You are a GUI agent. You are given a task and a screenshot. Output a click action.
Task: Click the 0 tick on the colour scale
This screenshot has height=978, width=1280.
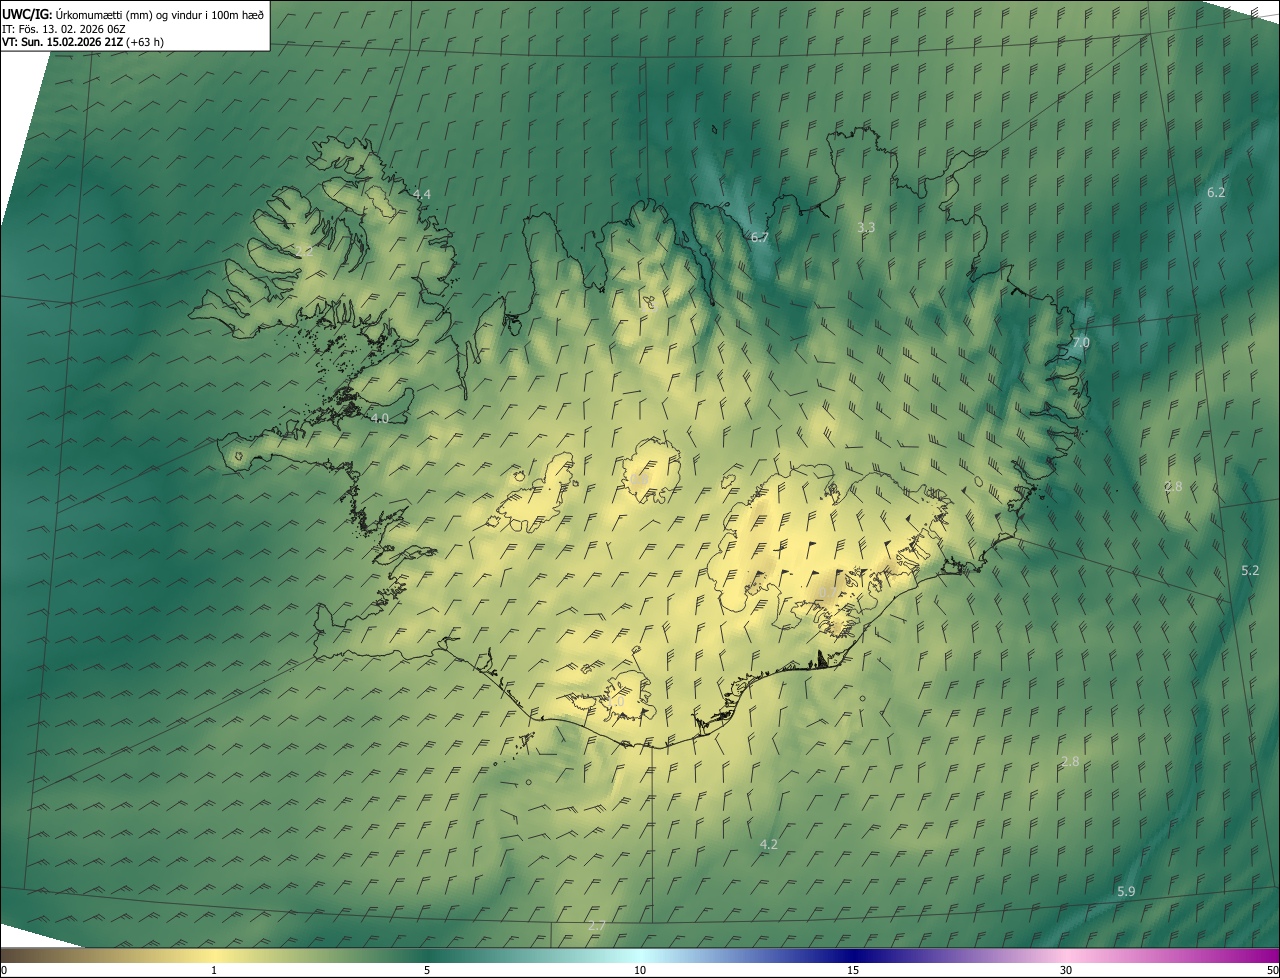3,970
